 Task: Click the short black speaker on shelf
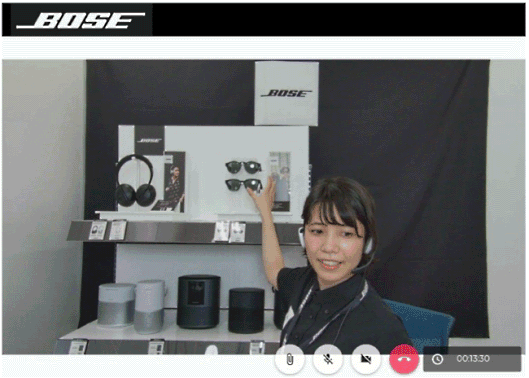point(246,310)
